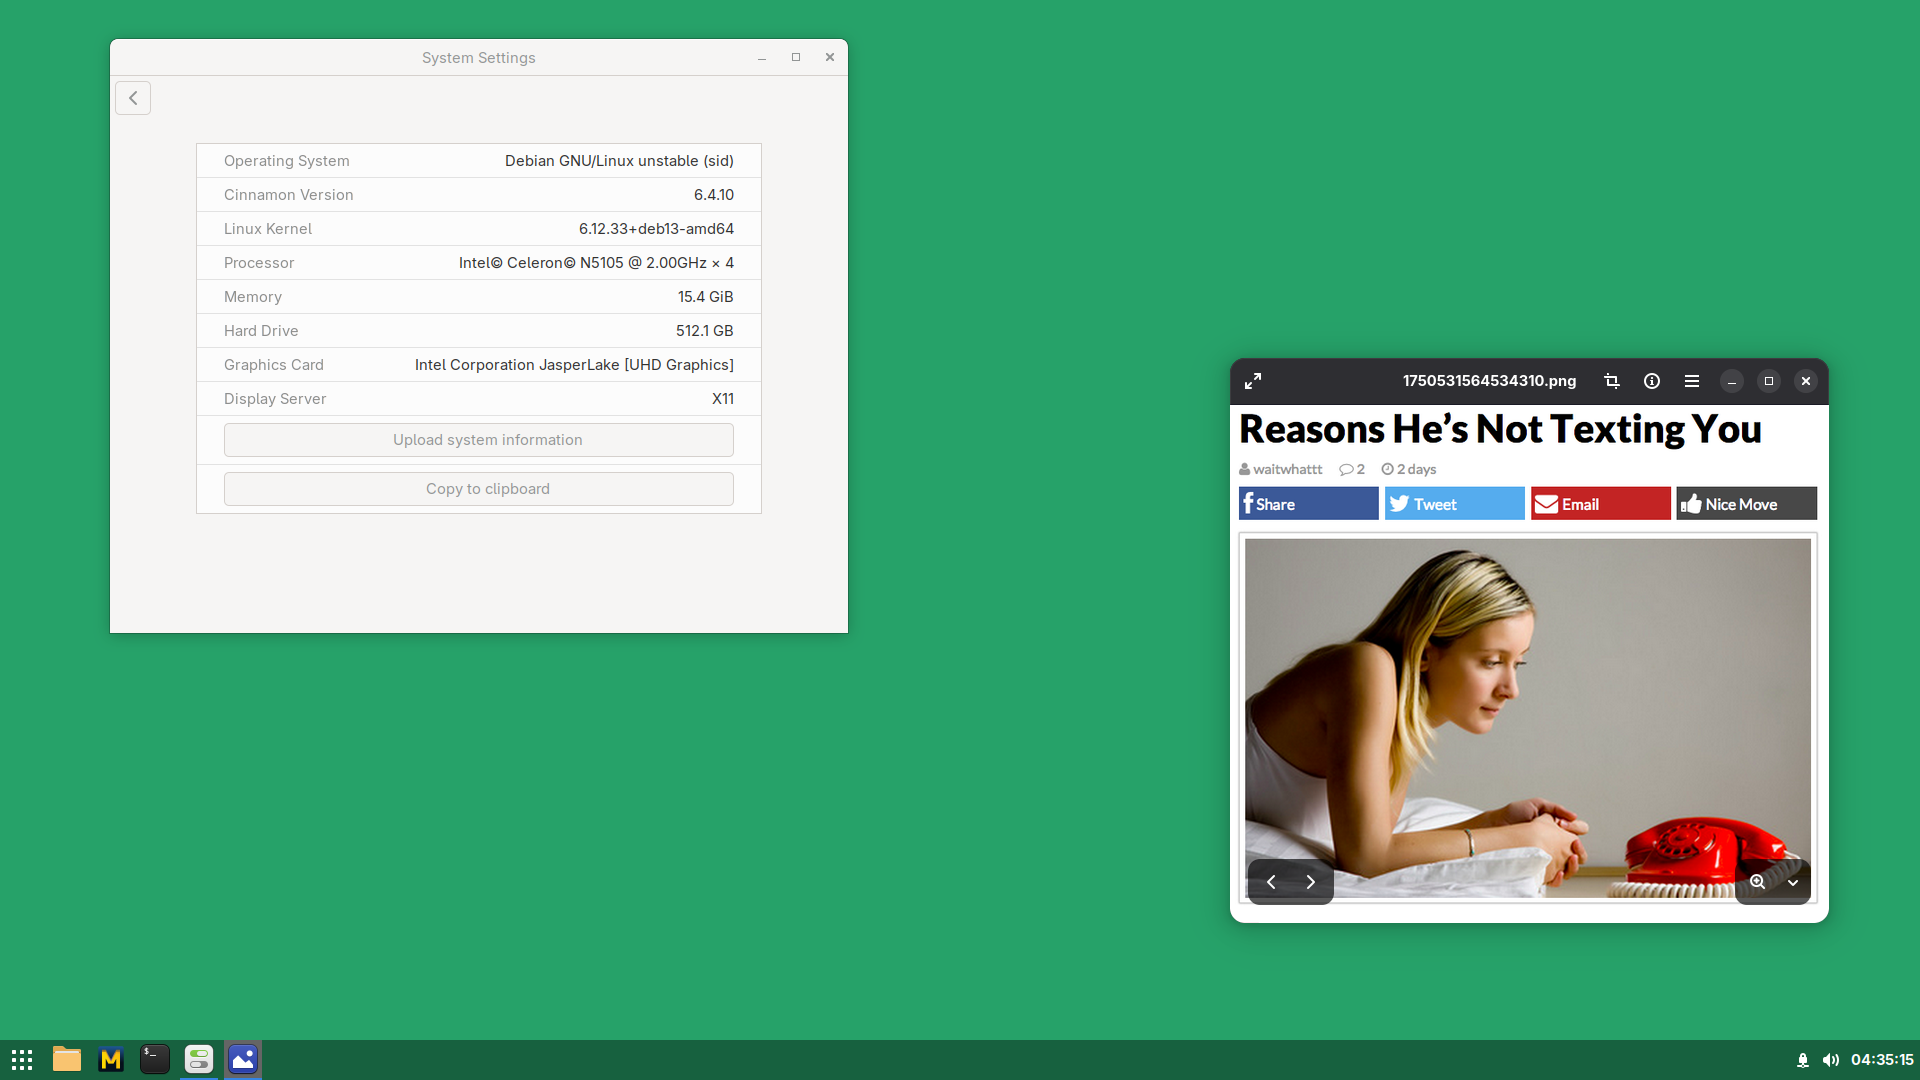Maximize the System Settings window
1920x1080 pixels.
point(796,58)
